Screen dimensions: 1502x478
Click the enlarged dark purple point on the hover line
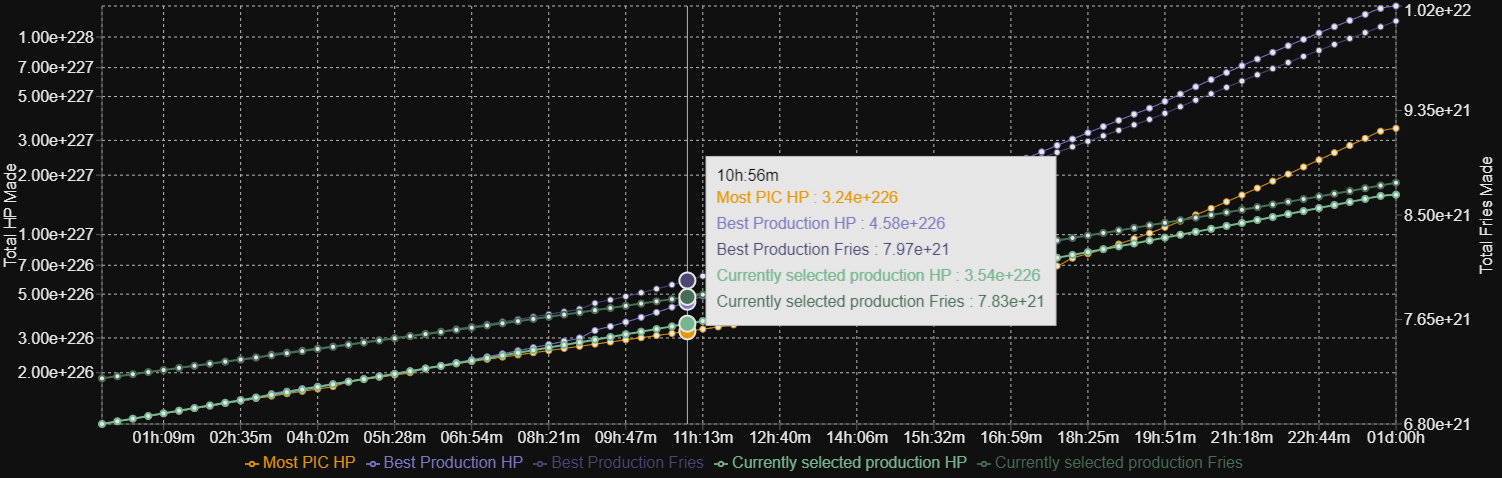(687, 281)
